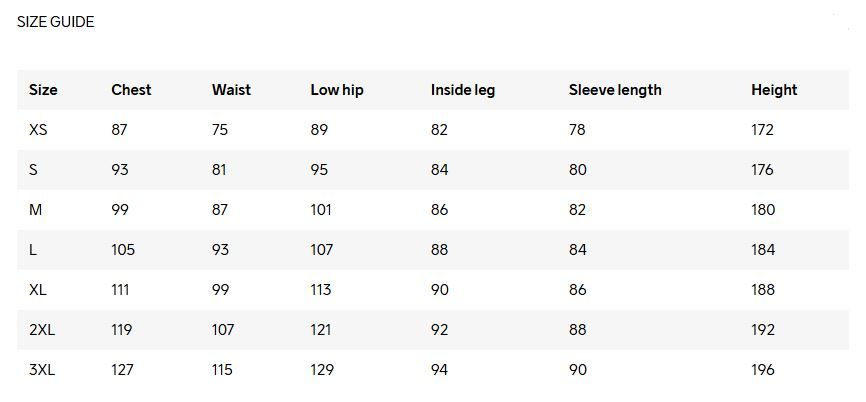Click the Sleeve length column header
The height and width of the screenshot is (402, 866).
(x=615, y=90)
